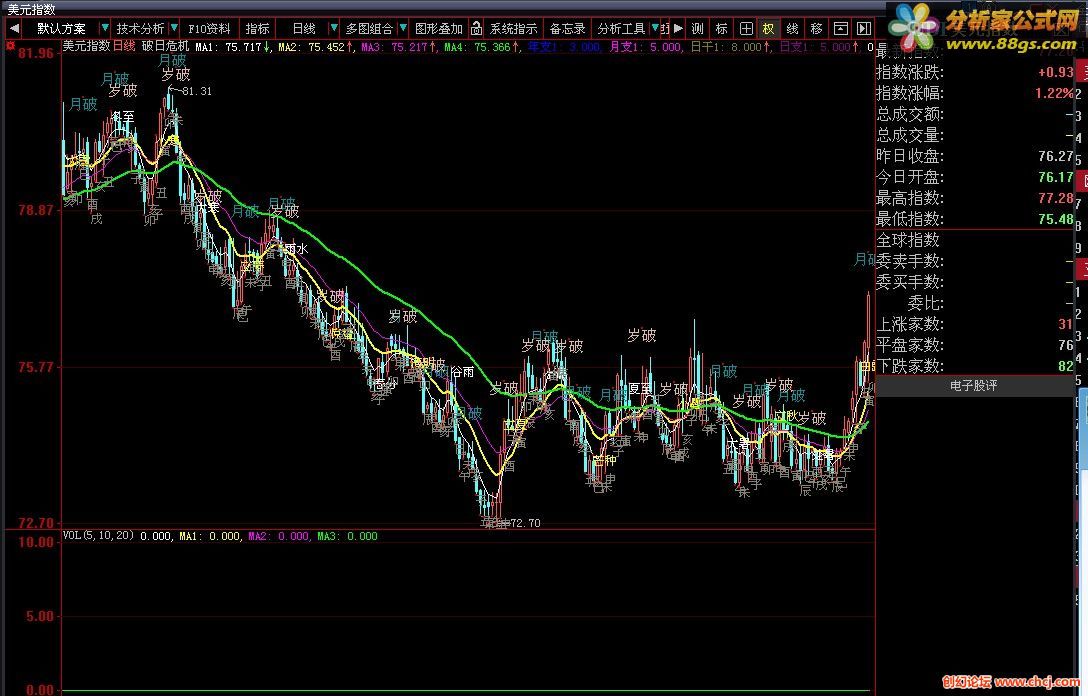1088x696 pixels.
Task: Open 分析工具 analysis tools
Action: point(621,28)
